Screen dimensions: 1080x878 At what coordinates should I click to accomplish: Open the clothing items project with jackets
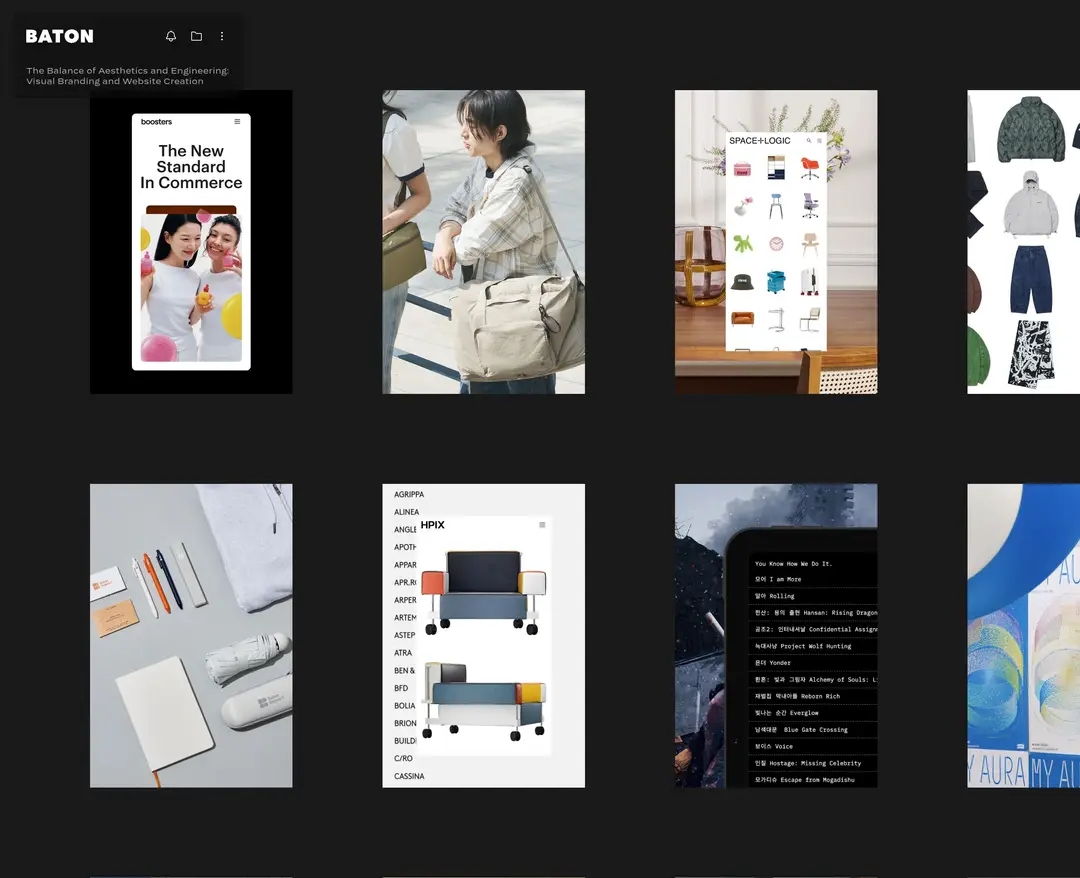[1024, 242]
